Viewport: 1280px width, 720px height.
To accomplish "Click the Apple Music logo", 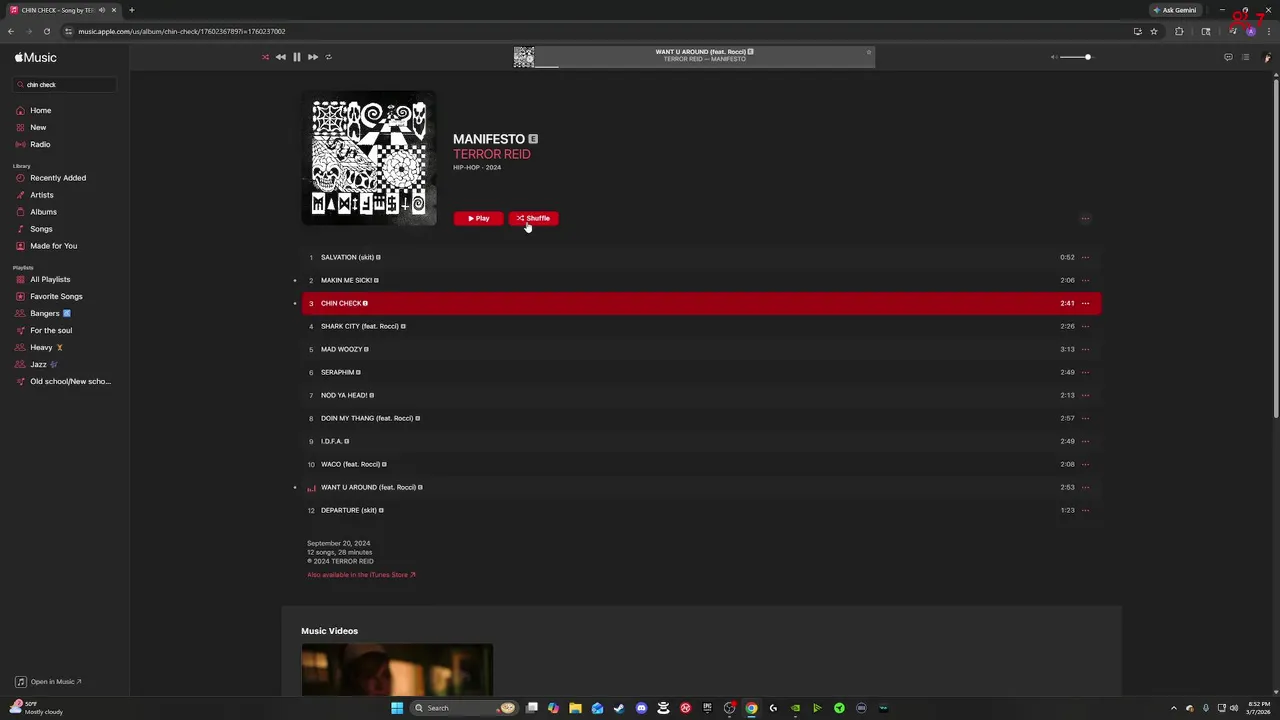I will tap(36, 58).
